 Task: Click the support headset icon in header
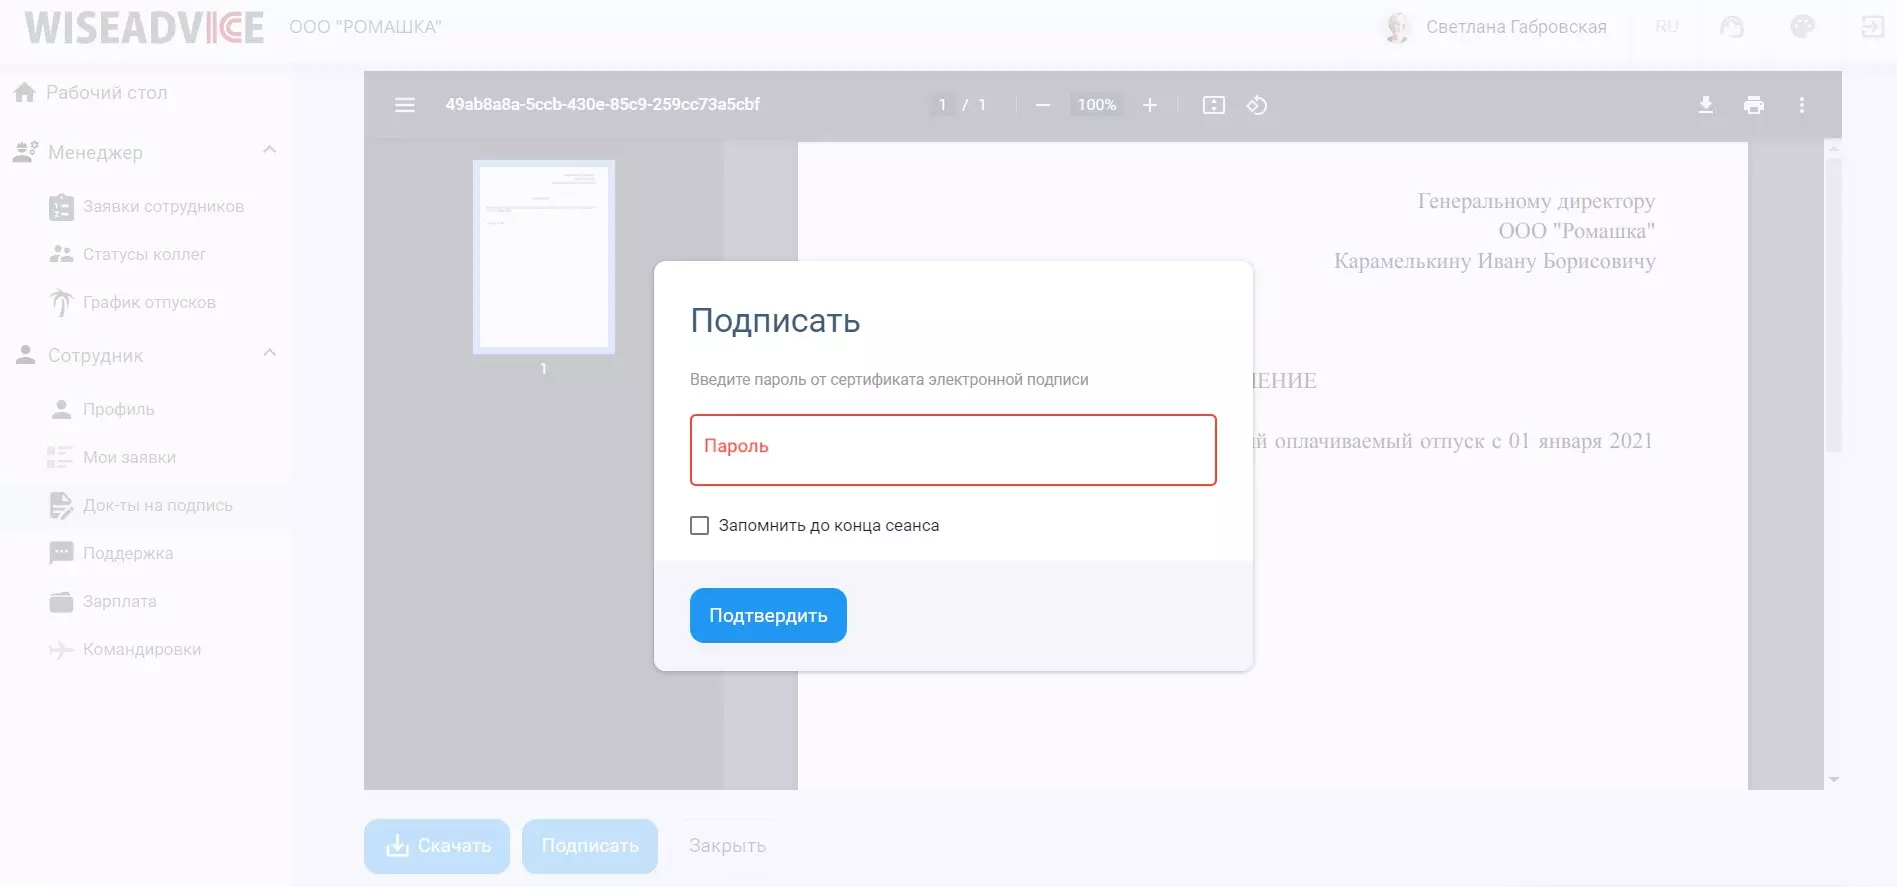click(1732, 27)
